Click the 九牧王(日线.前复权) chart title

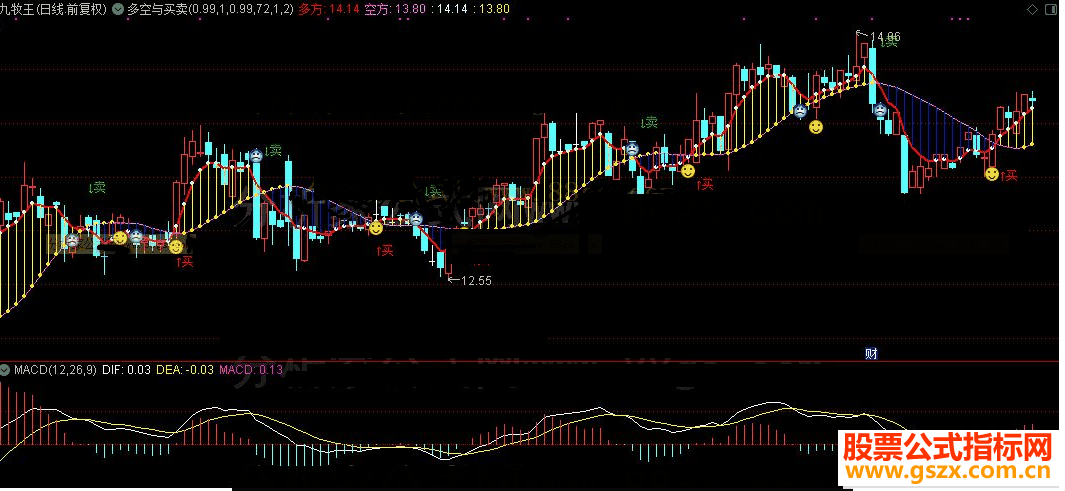point(54,10)
